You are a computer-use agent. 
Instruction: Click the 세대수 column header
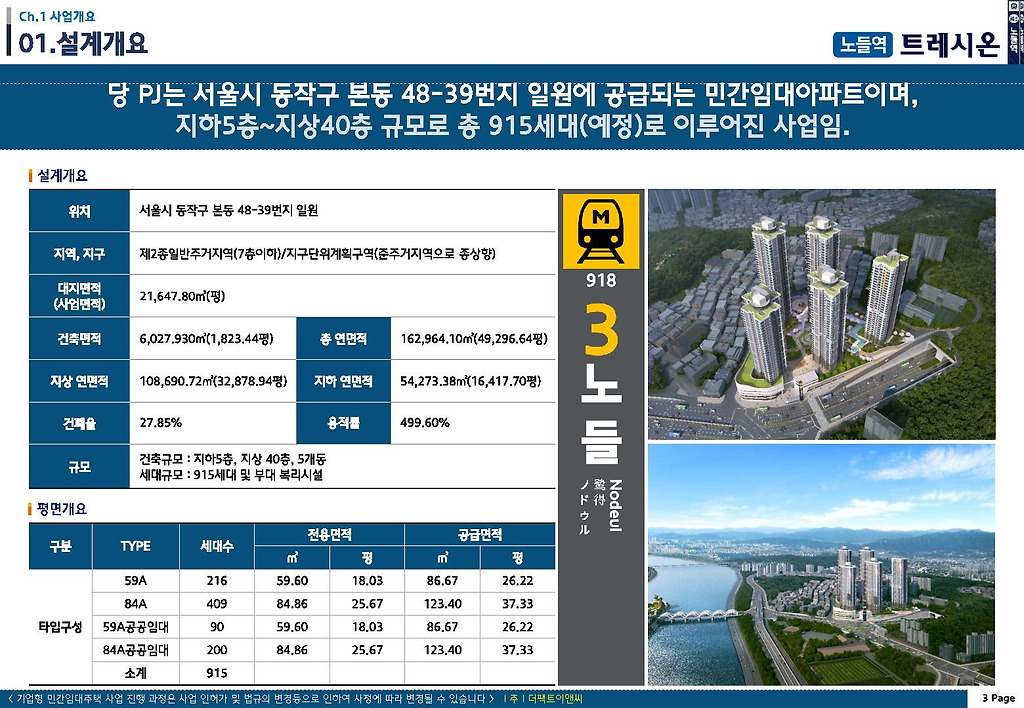pos(217,546)
